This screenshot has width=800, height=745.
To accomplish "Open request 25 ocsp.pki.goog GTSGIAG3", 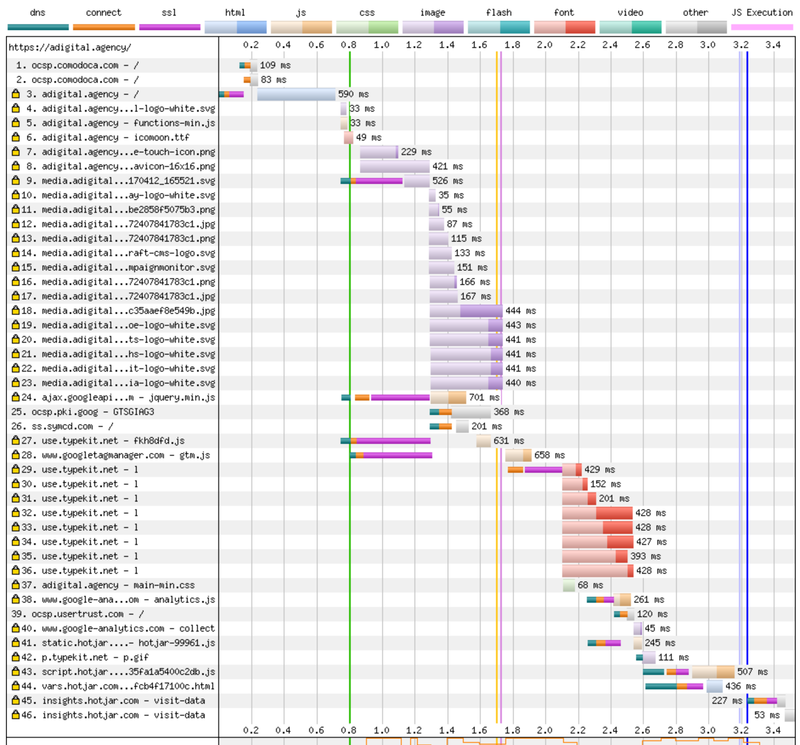I will [83, 412].
